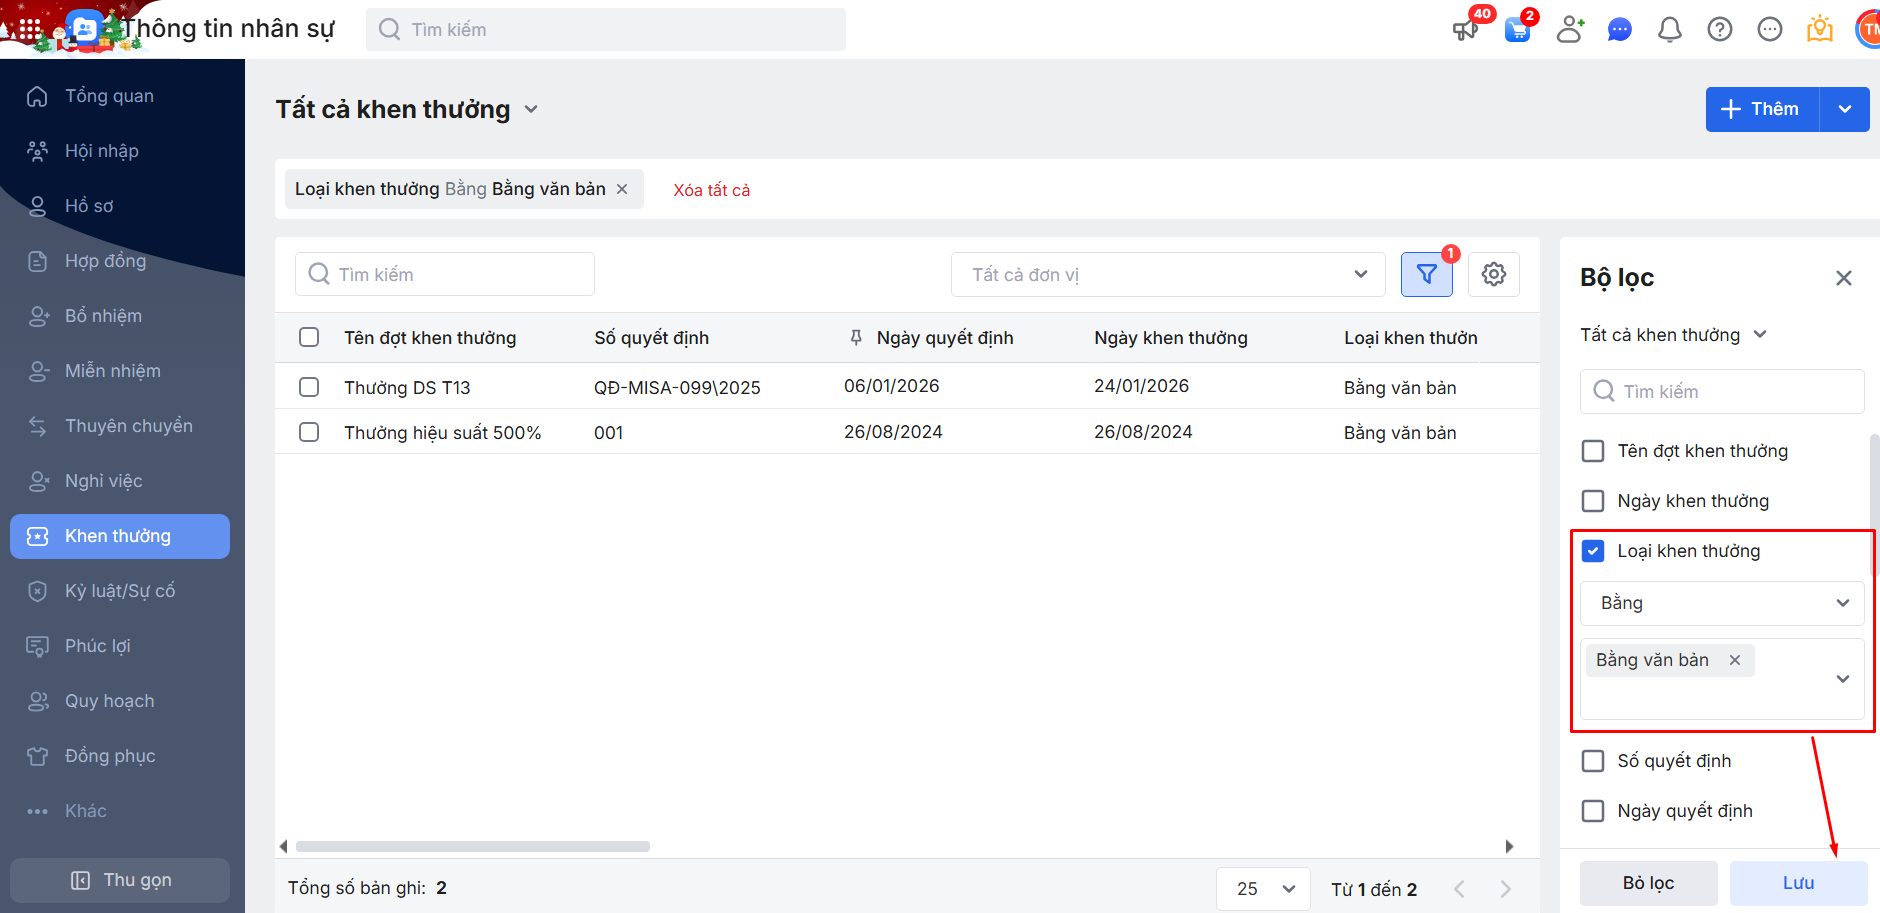Click the filter funnel icon
Screen dimensions: 1880x913
1426,274
